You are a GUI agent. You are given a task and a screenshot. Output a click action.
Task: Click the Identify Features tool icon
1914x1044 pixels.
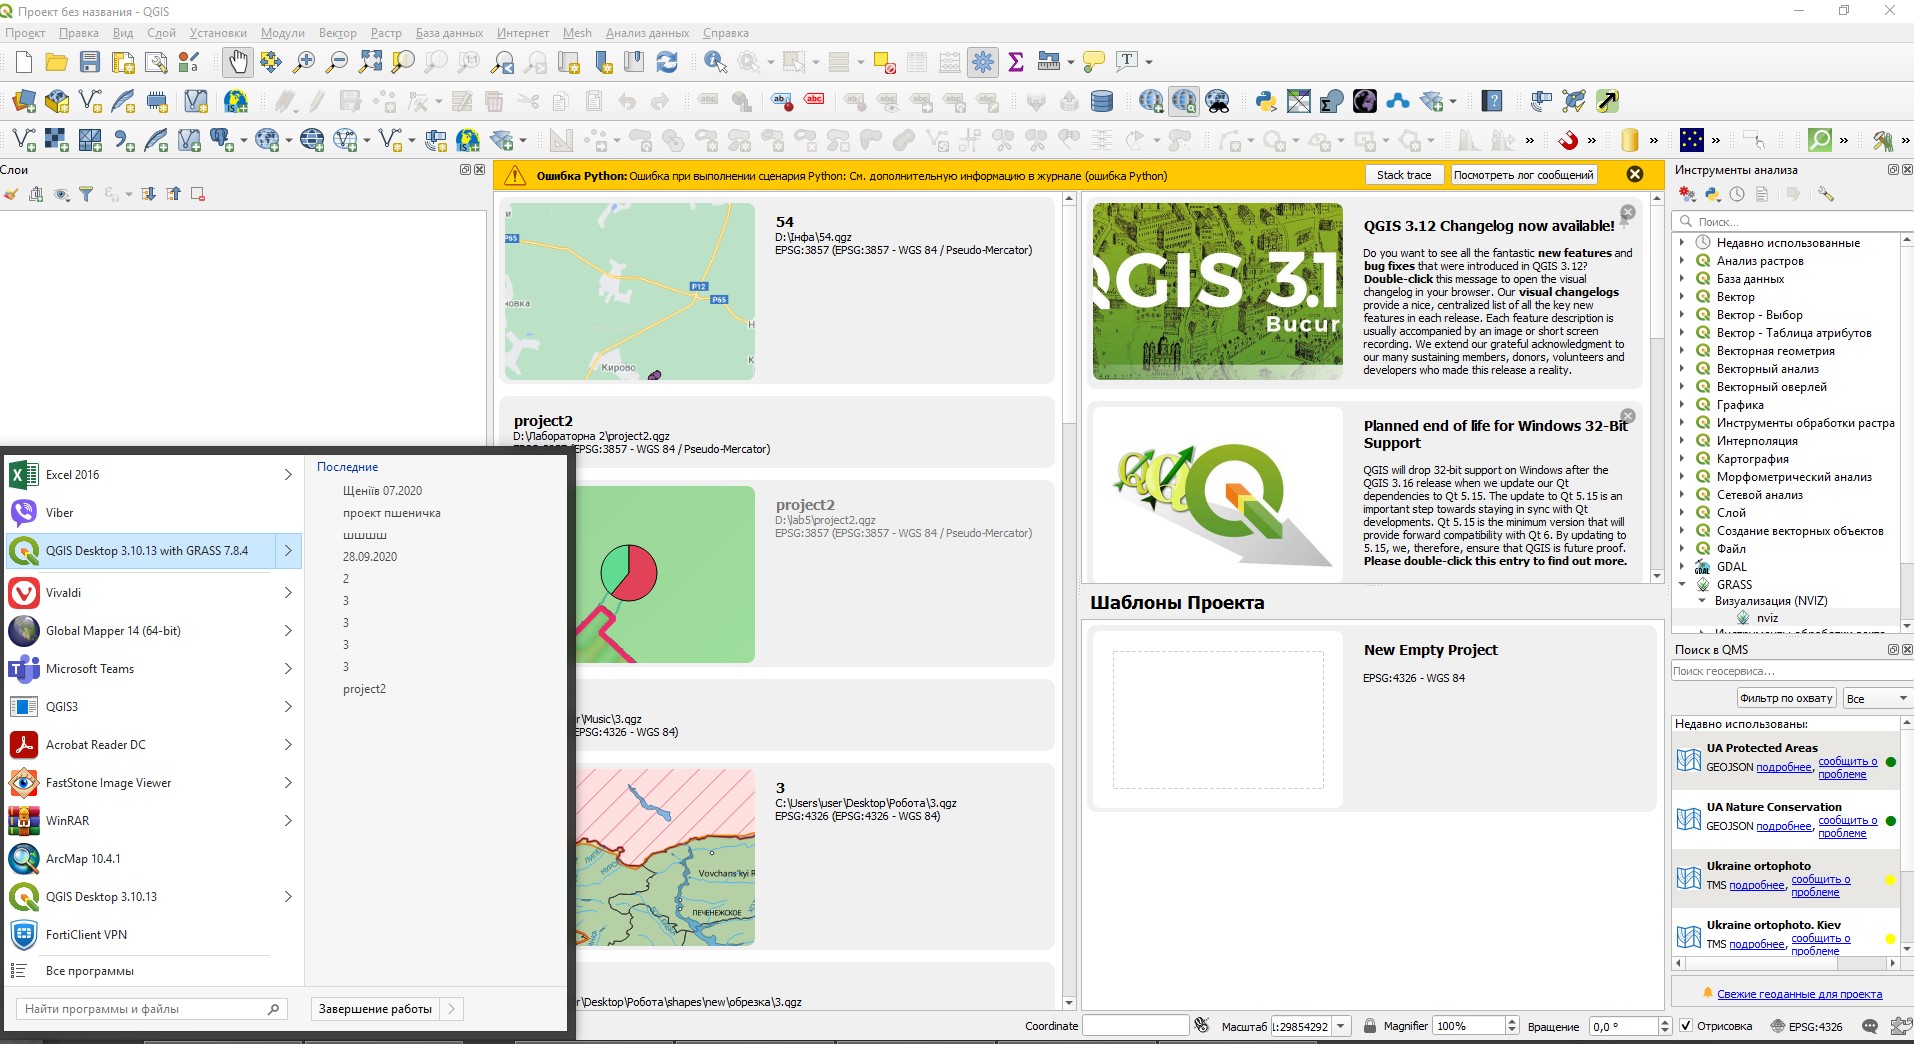coord(715,62)
